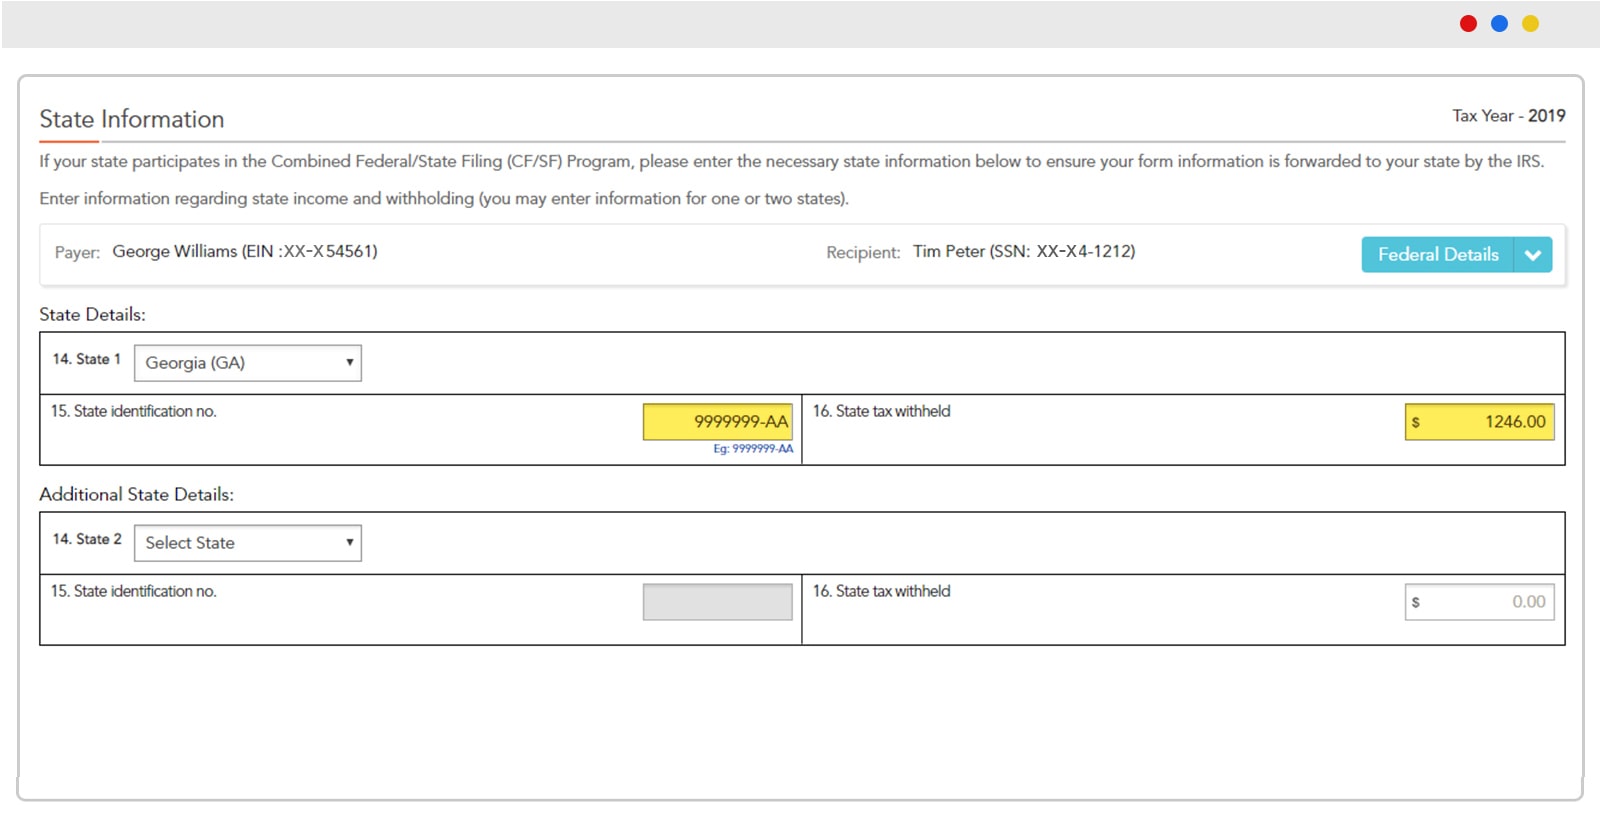Viewport: 1600px width, 833px height.
Task: Click the Tax Year - 2019 label
Action: tap(1509, 116)
